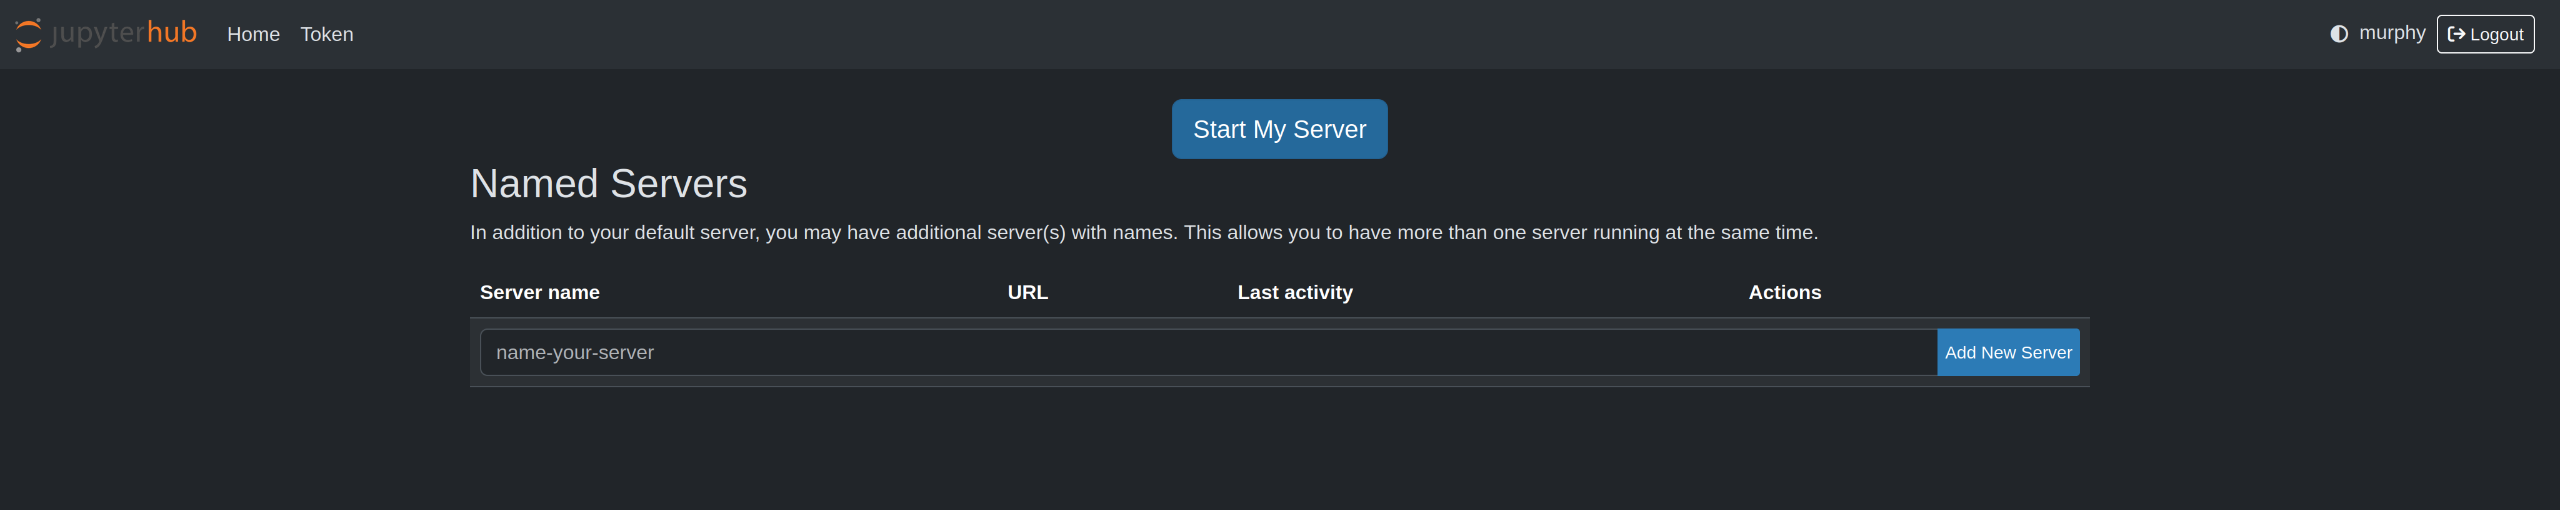
Task: Click the murphy username label
Action: point(2392,33)
